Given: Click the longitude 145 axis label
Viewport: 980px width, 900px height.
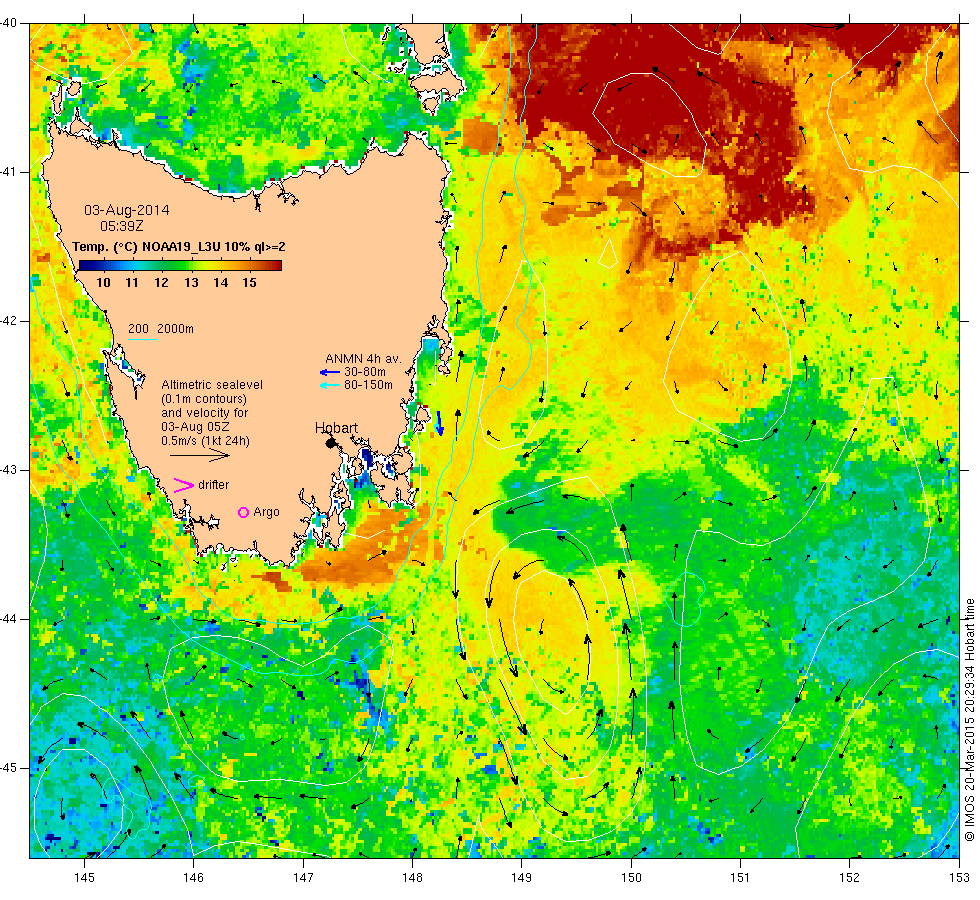Looking at the screenshot, I should (84, 878).
